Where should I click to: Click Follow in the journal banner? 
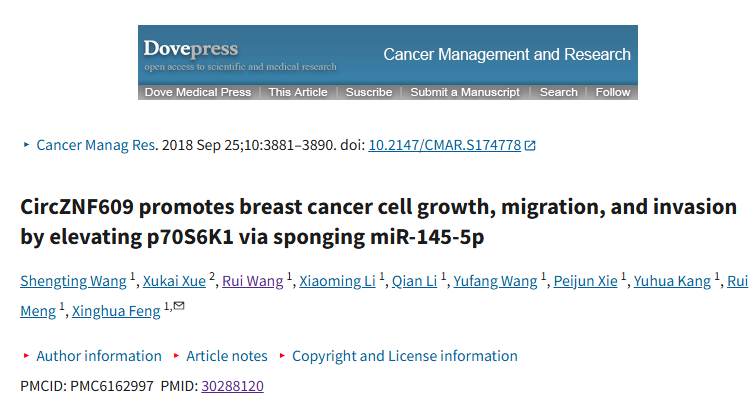tap(613, 92)
